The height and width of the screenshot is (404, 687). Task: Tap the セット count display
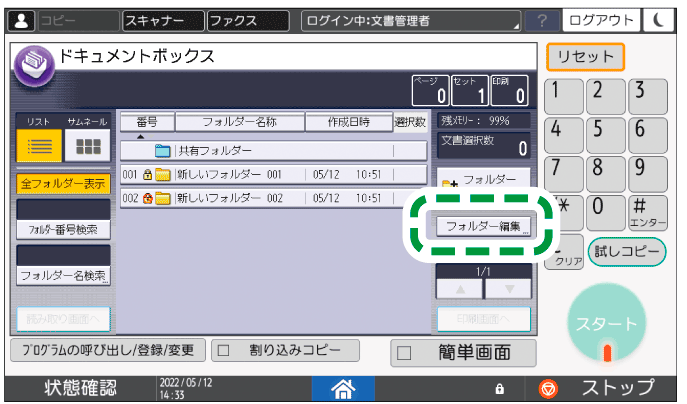click(470, 91)
